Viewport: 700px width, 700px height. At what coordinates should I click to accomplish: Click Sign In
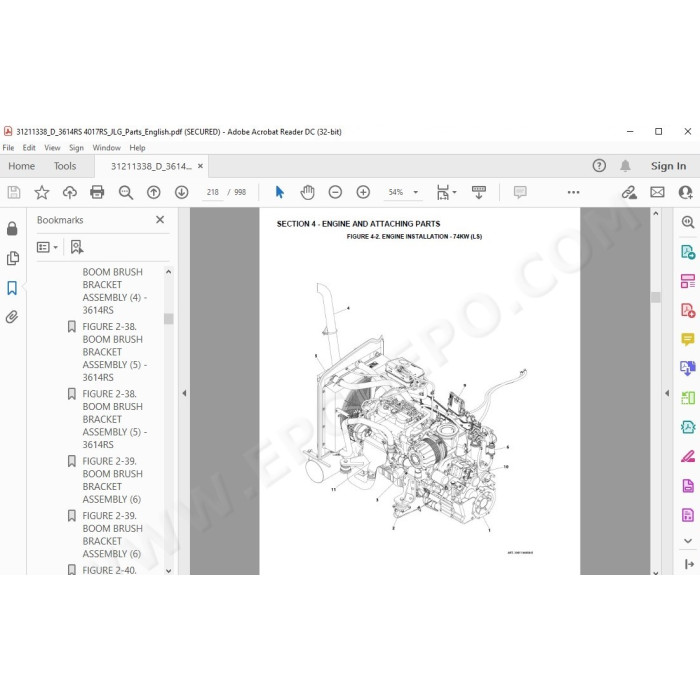coord(668,166)
